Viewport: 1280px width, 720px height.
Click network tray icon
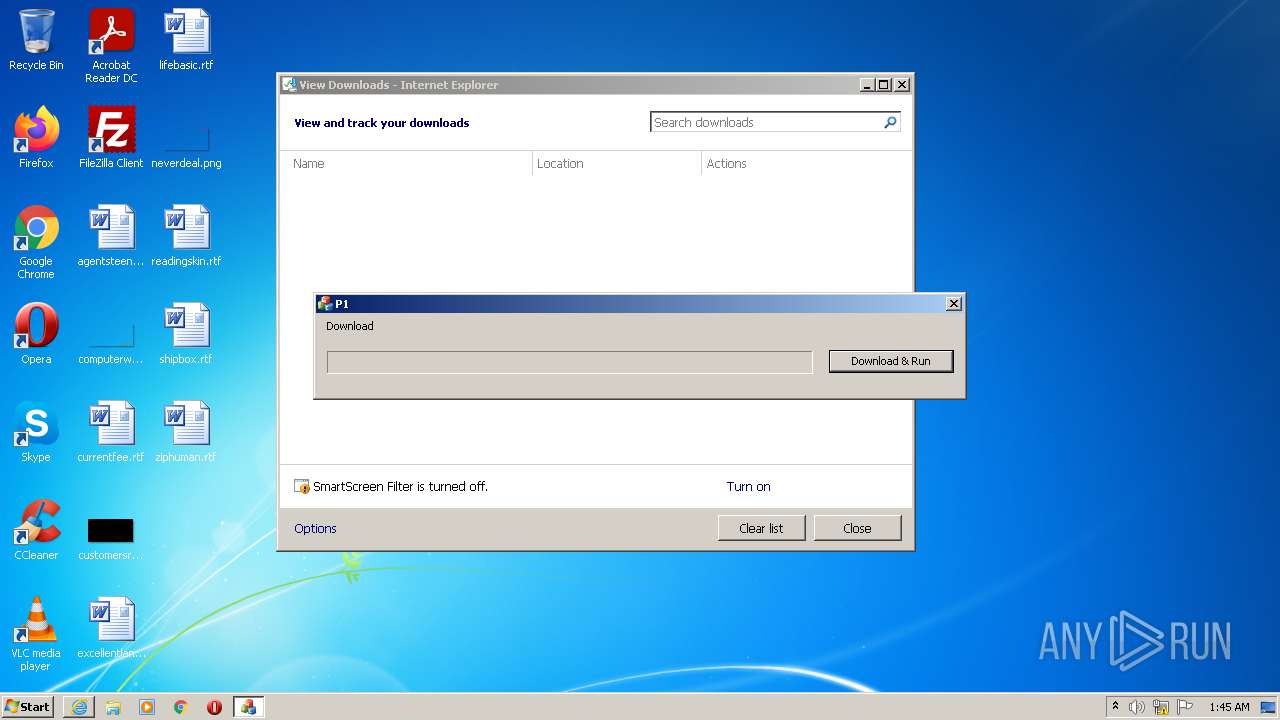1161,707
